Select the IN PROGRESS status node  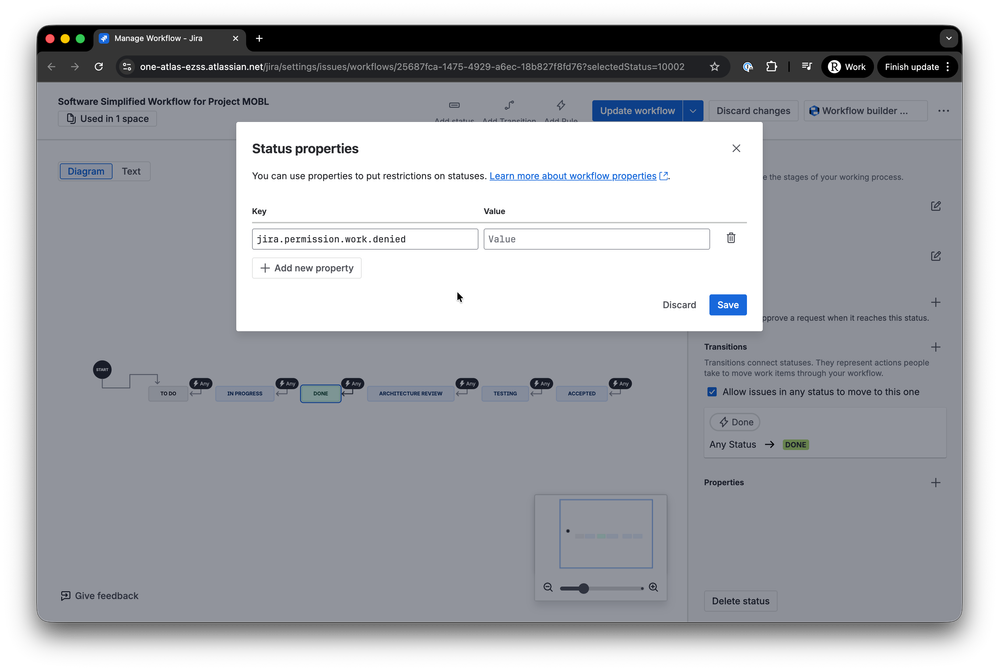pos(245,394)
